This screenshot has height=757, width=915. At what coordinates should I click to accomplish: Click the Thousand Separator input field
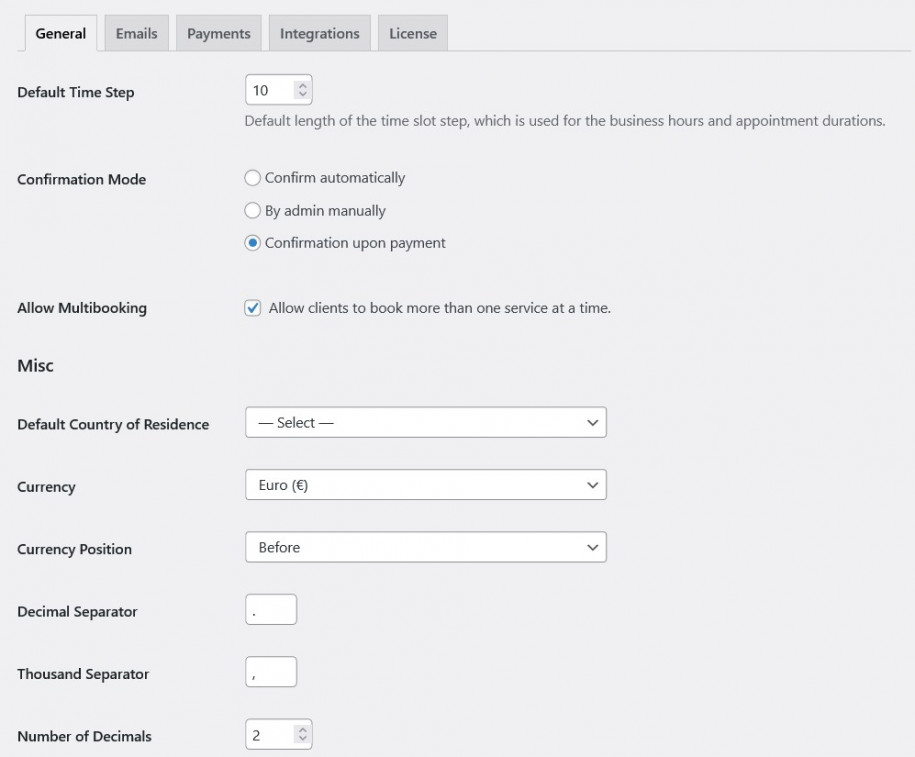pos(270,671)
